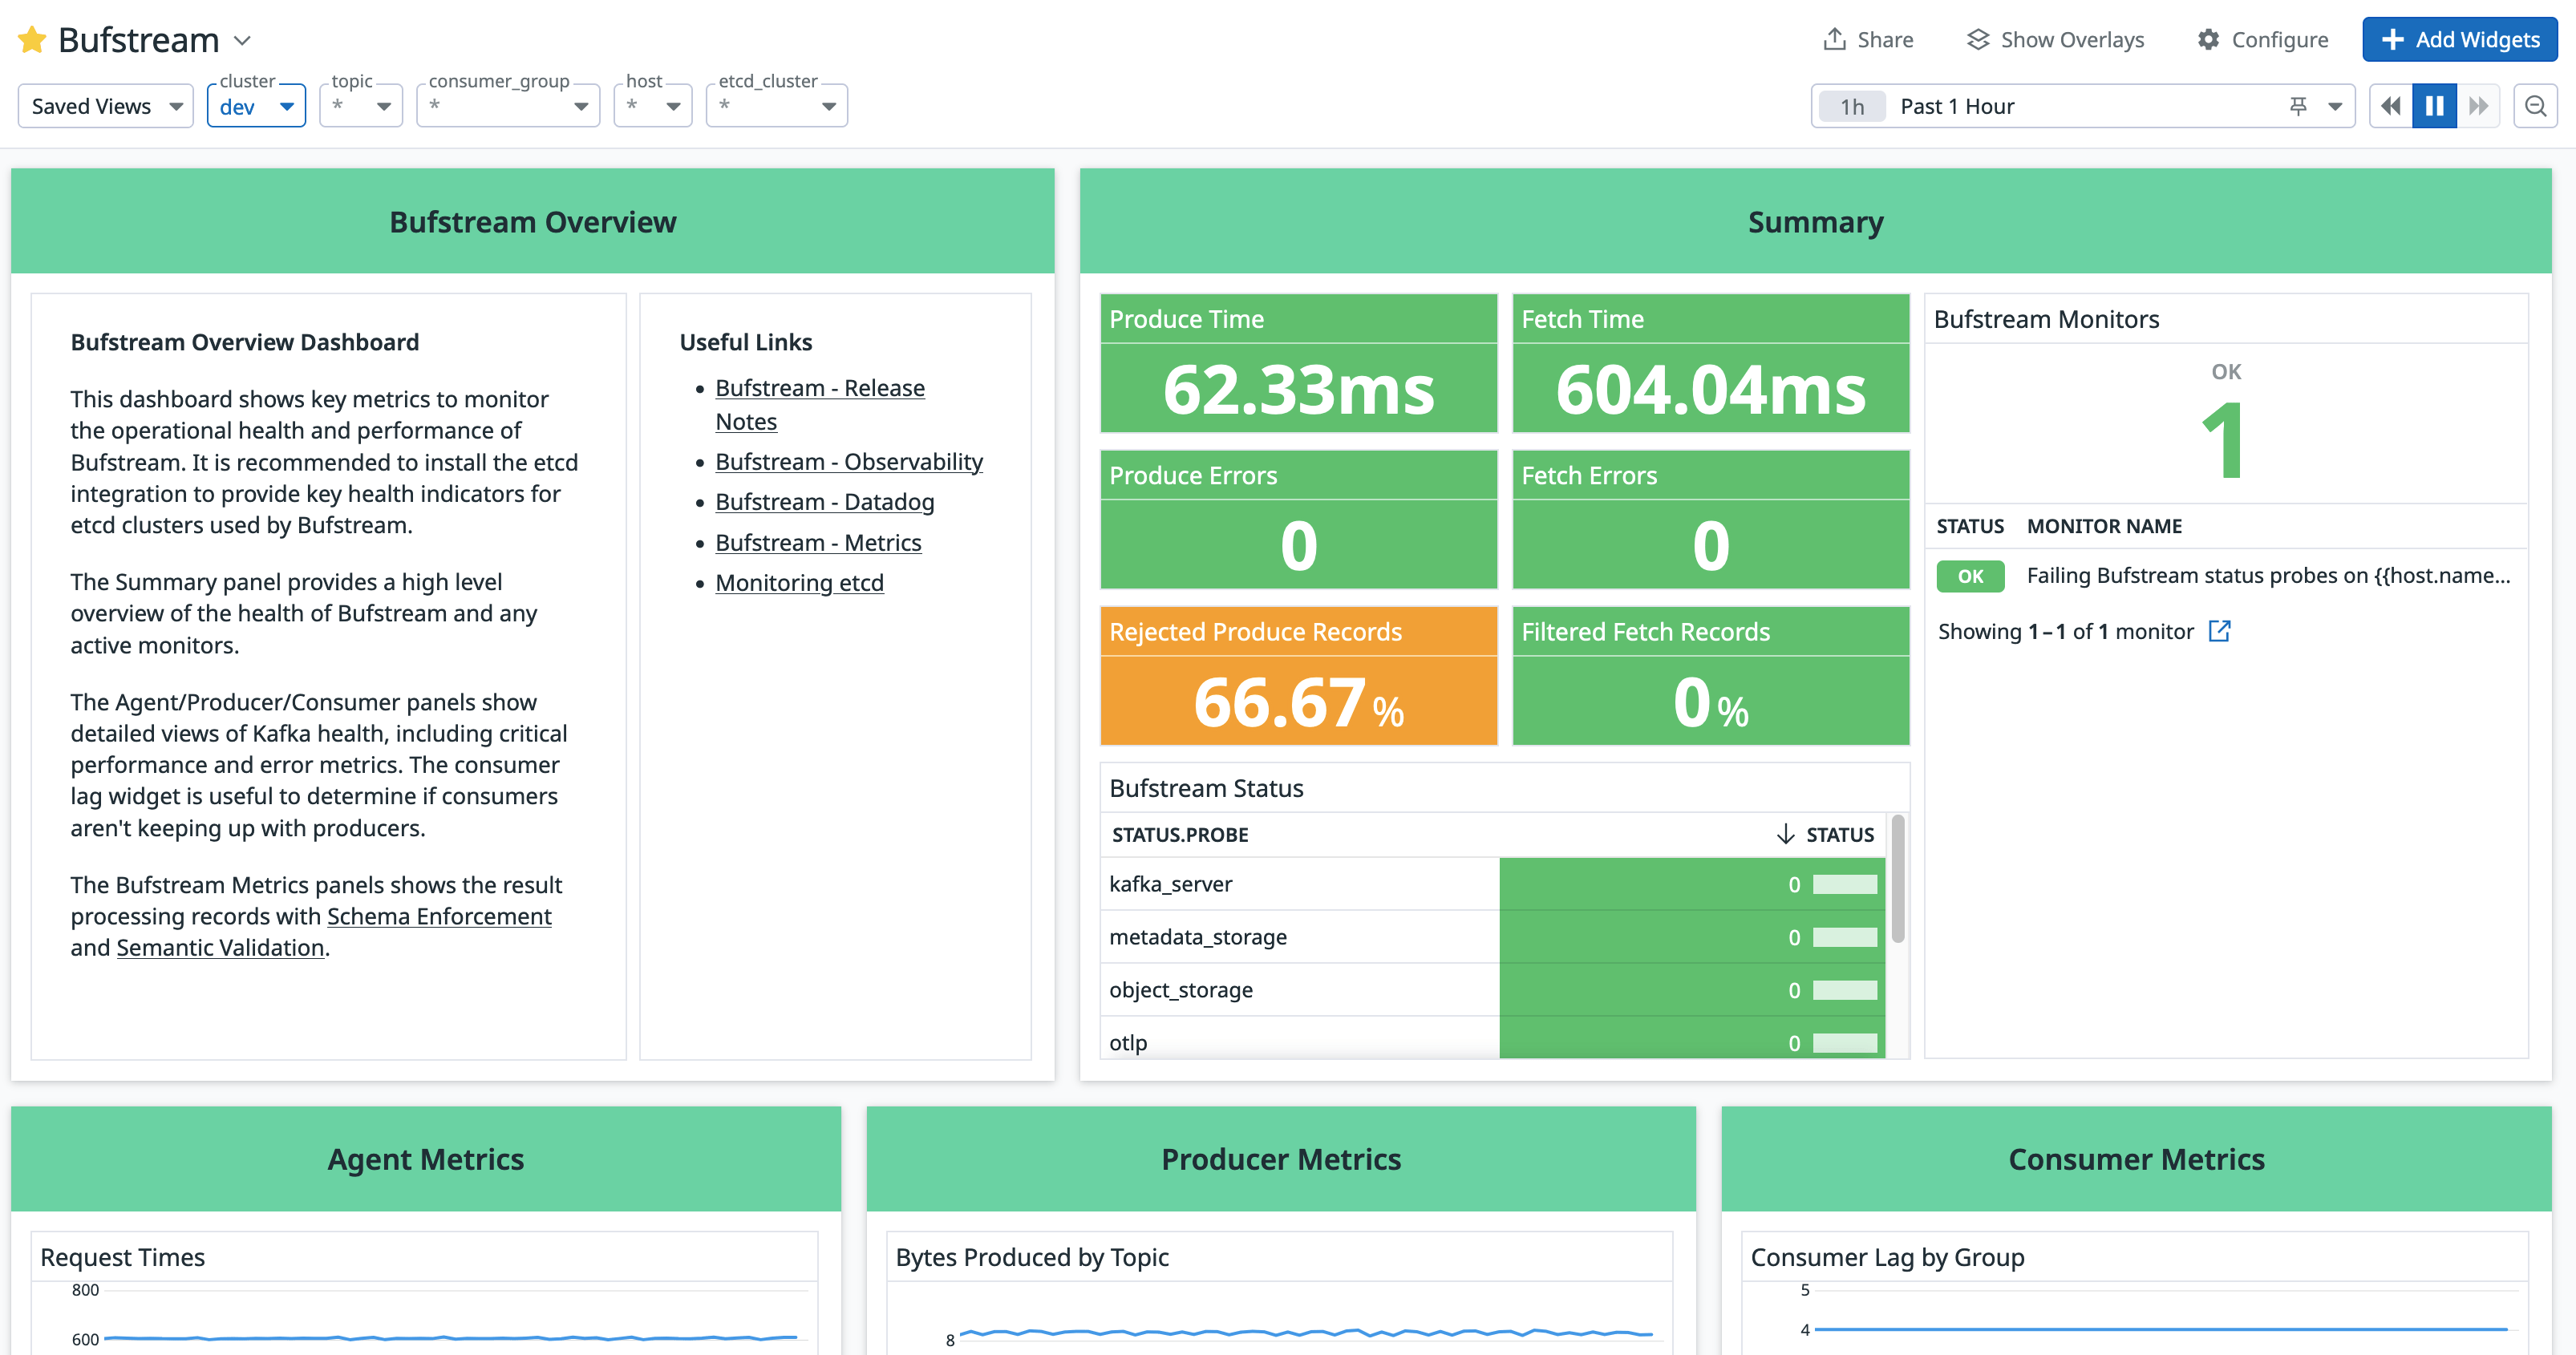
Task: Click the Request Times line chart
Action: tap(450, 1337)
